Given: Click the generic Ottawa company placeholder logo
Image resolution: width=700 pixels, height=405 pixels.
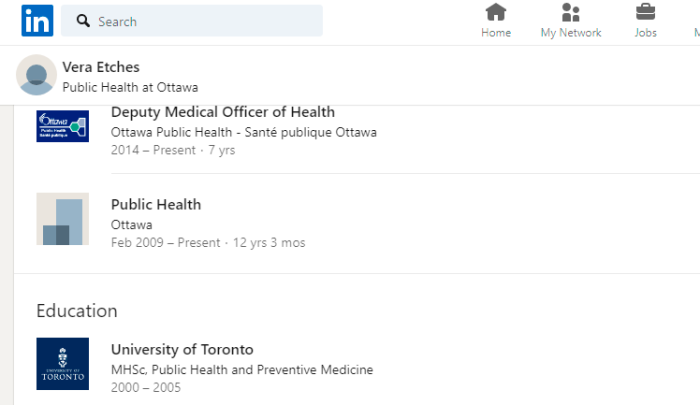Looking at the screenshot, I should tap(62, 219).
